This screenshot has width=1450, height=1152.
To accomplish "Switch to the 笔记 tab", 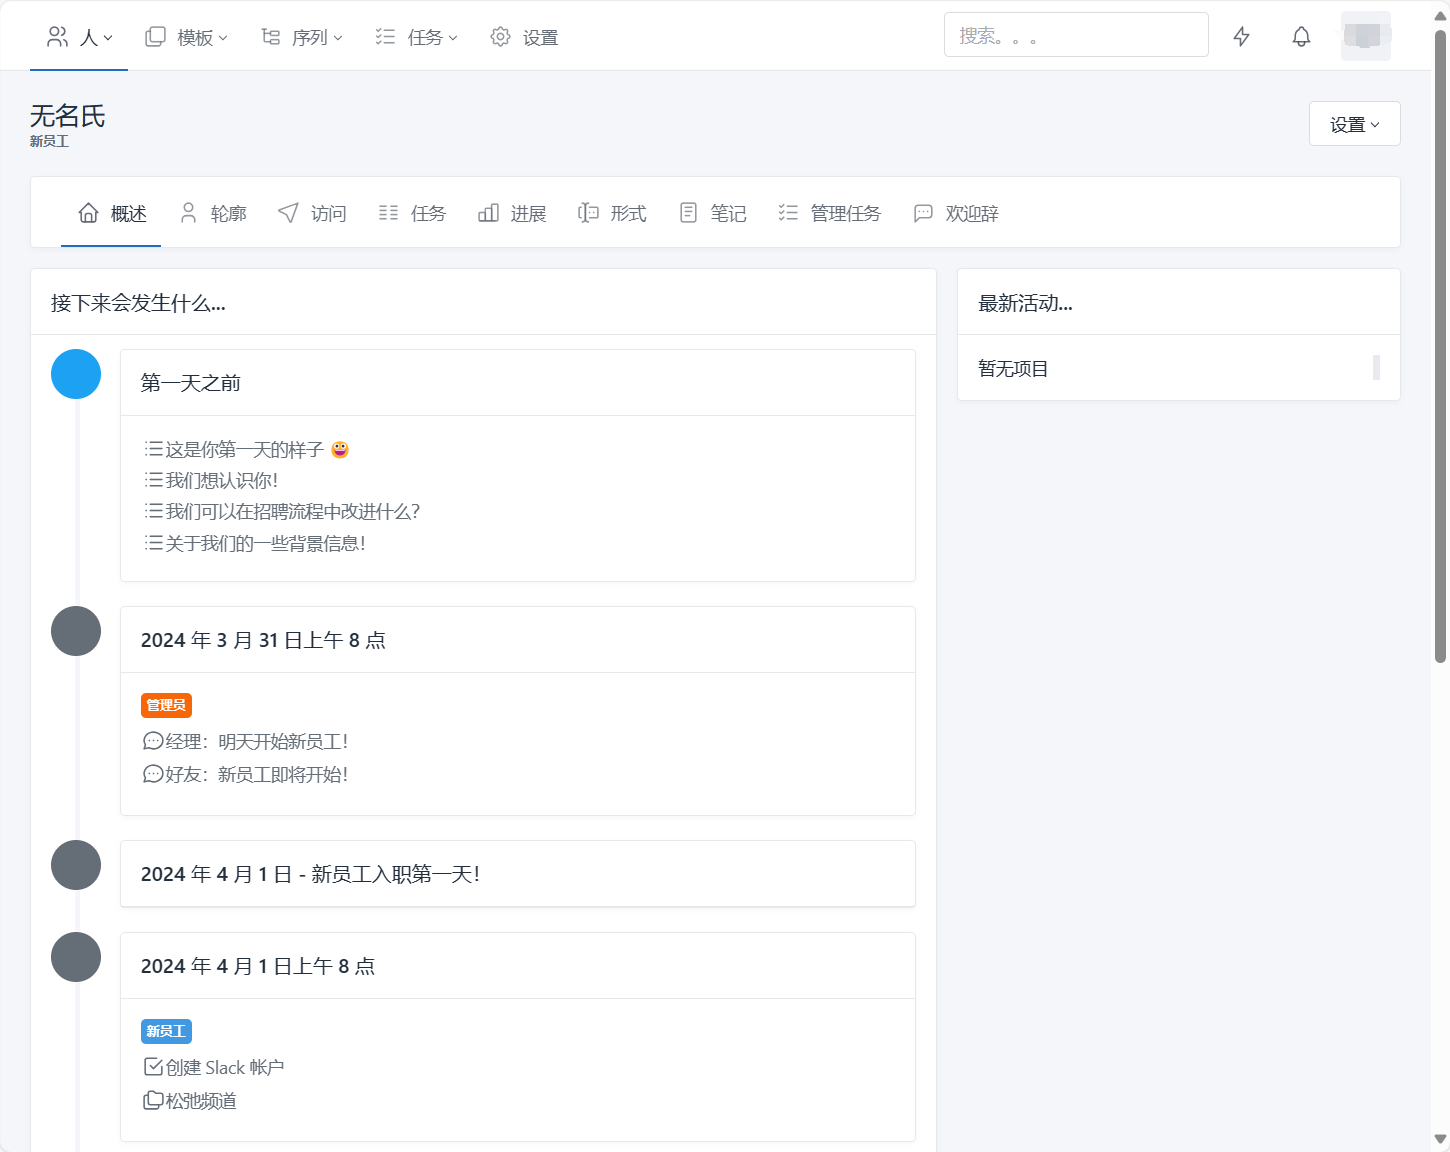I will (x=713, y=213).
